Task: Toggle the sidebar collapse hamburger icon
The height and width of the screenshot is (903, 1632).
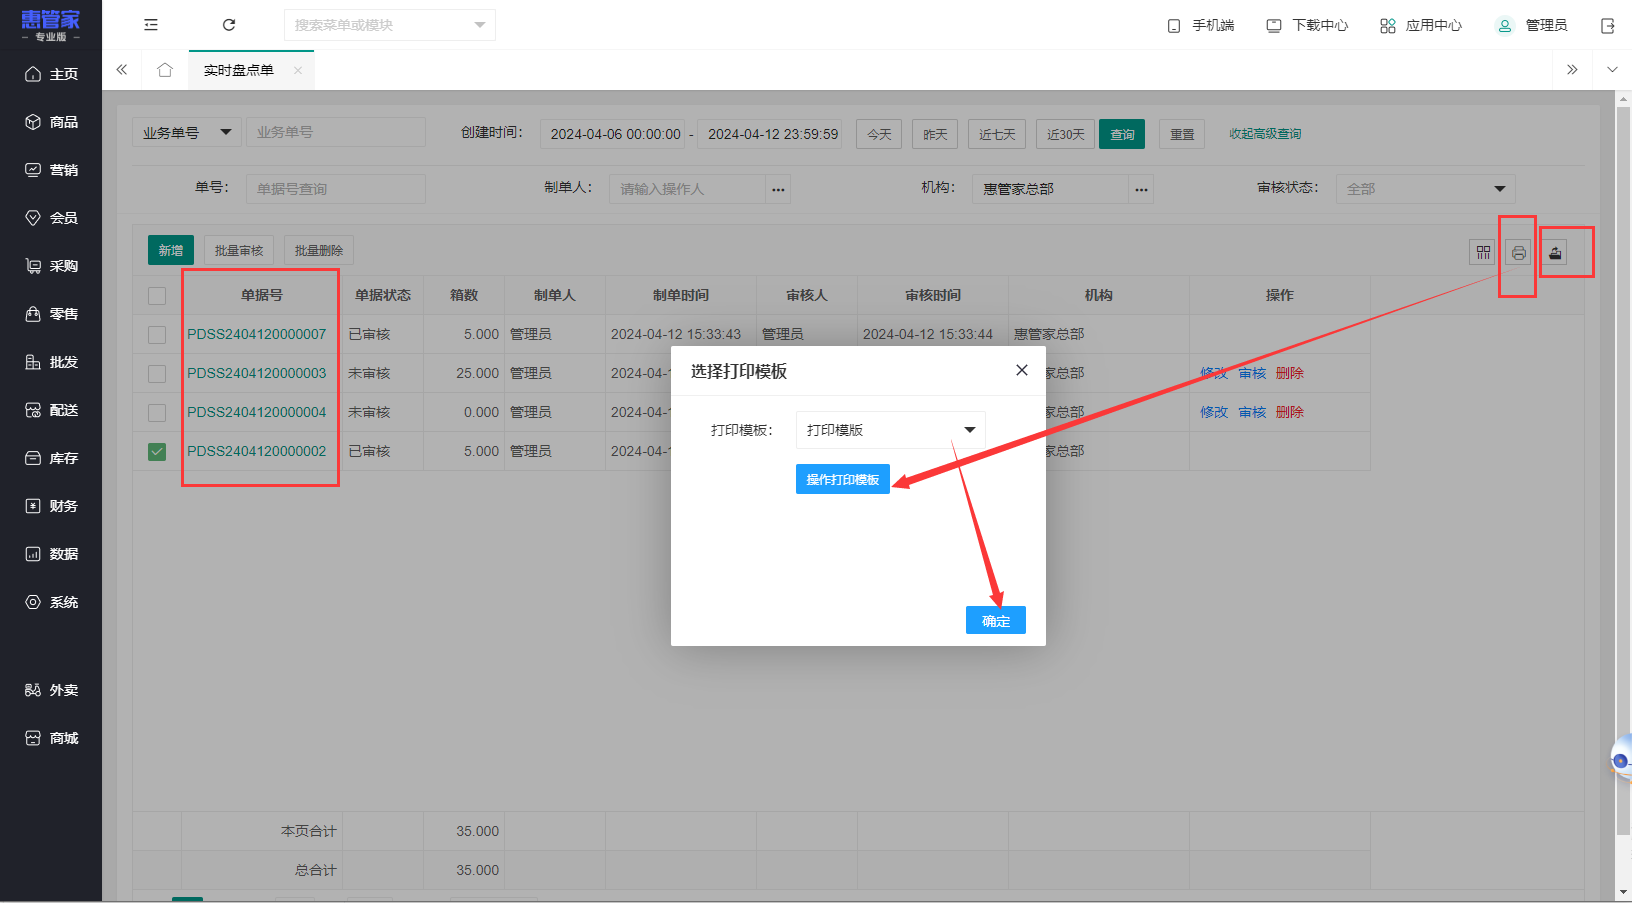Action: (x=151, y=25)
